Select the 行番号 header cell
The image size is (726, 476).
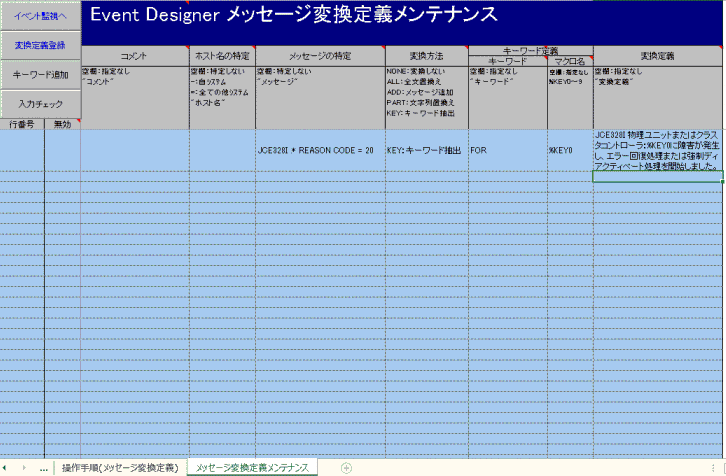tap(22, 124)
